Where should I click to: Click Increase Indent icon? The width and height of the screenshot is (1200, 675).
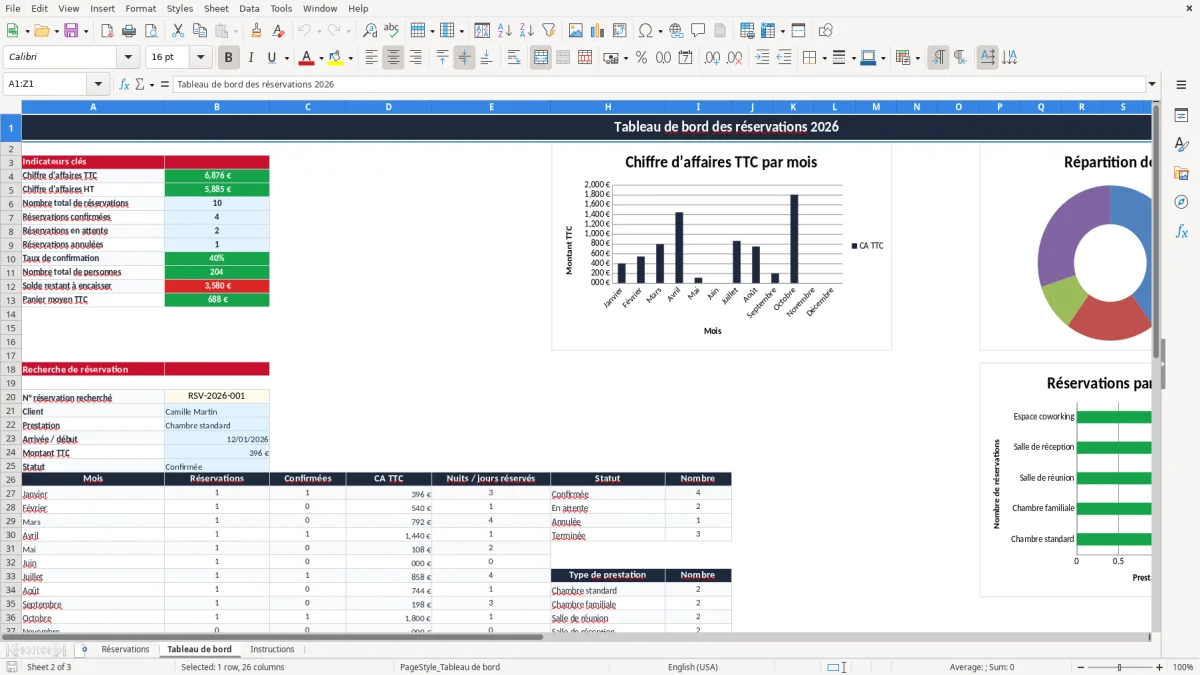point(762,58)
